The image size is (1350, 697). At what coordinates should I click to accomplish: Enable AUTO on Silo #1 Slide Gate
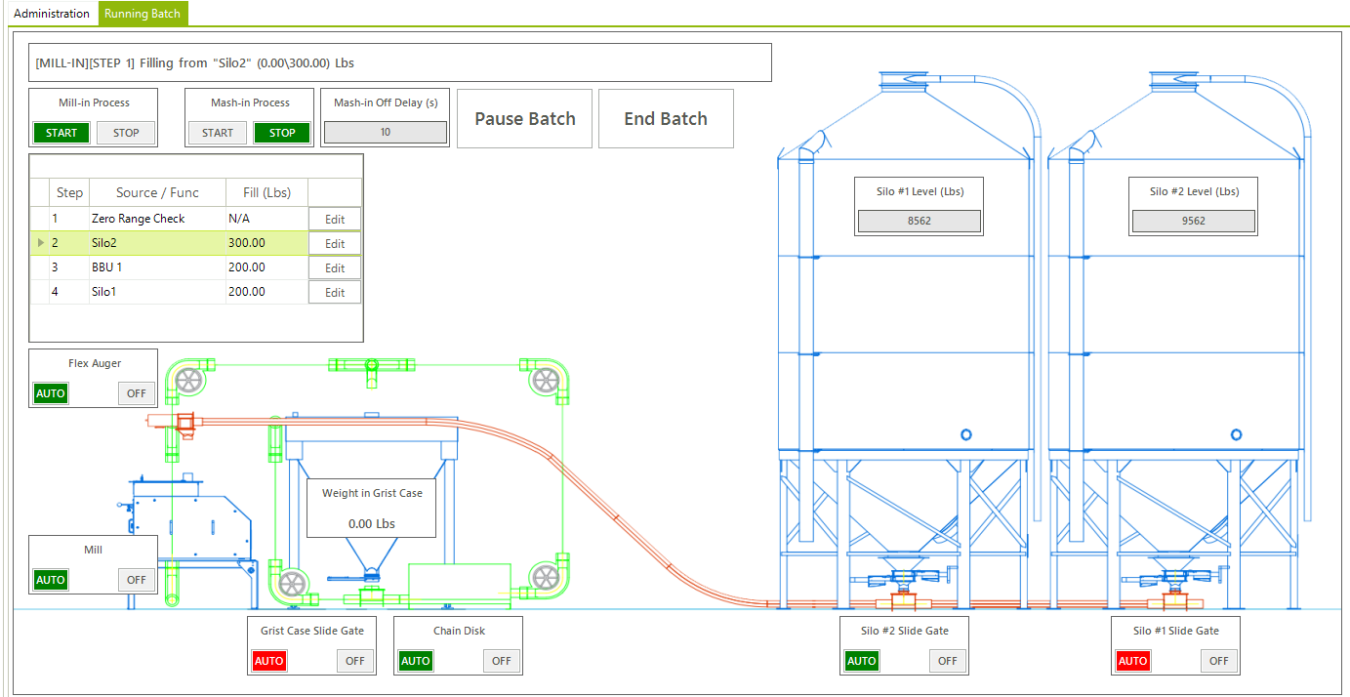1132,660
